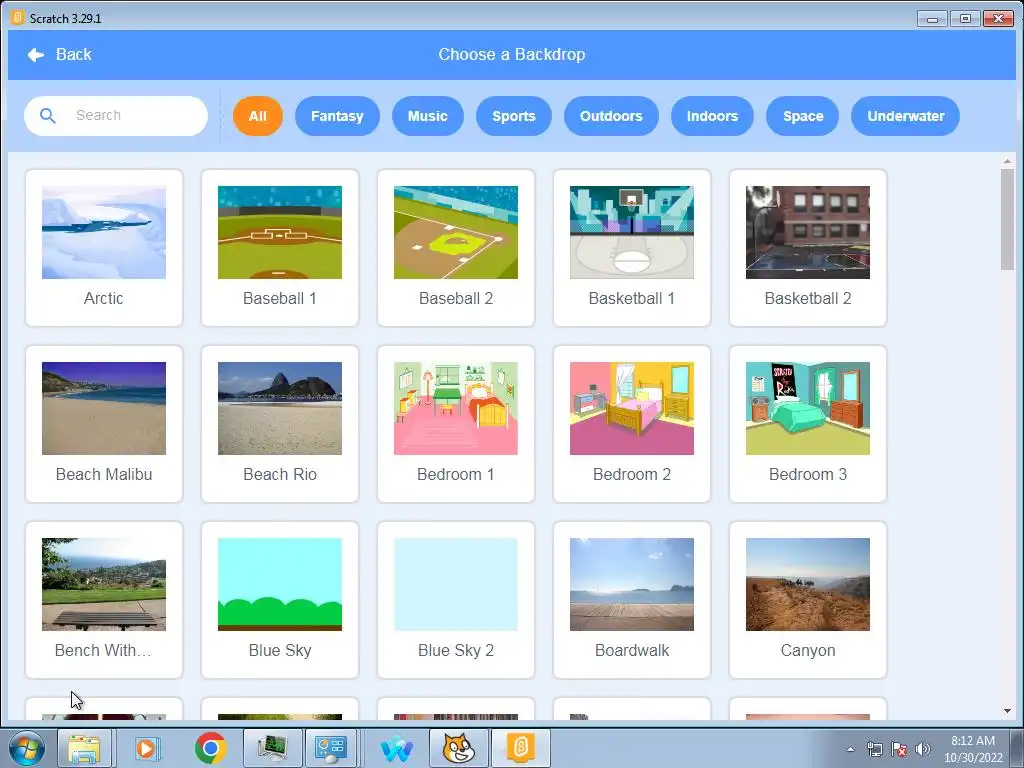The height and width of the screenshot is (768, 1024).
Task: Switch to the Indoors category
Action: [x=712, y=116]
